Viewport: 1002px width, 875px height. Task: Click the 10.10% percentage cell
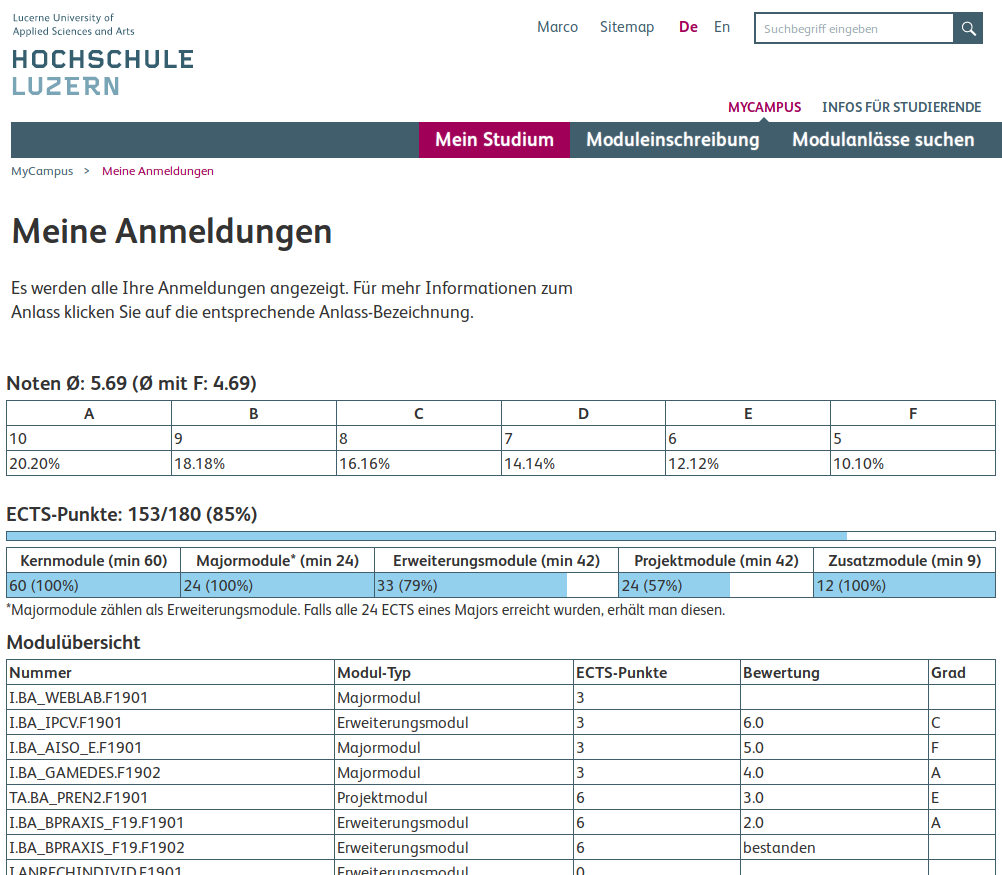click(x=913, y=463)
